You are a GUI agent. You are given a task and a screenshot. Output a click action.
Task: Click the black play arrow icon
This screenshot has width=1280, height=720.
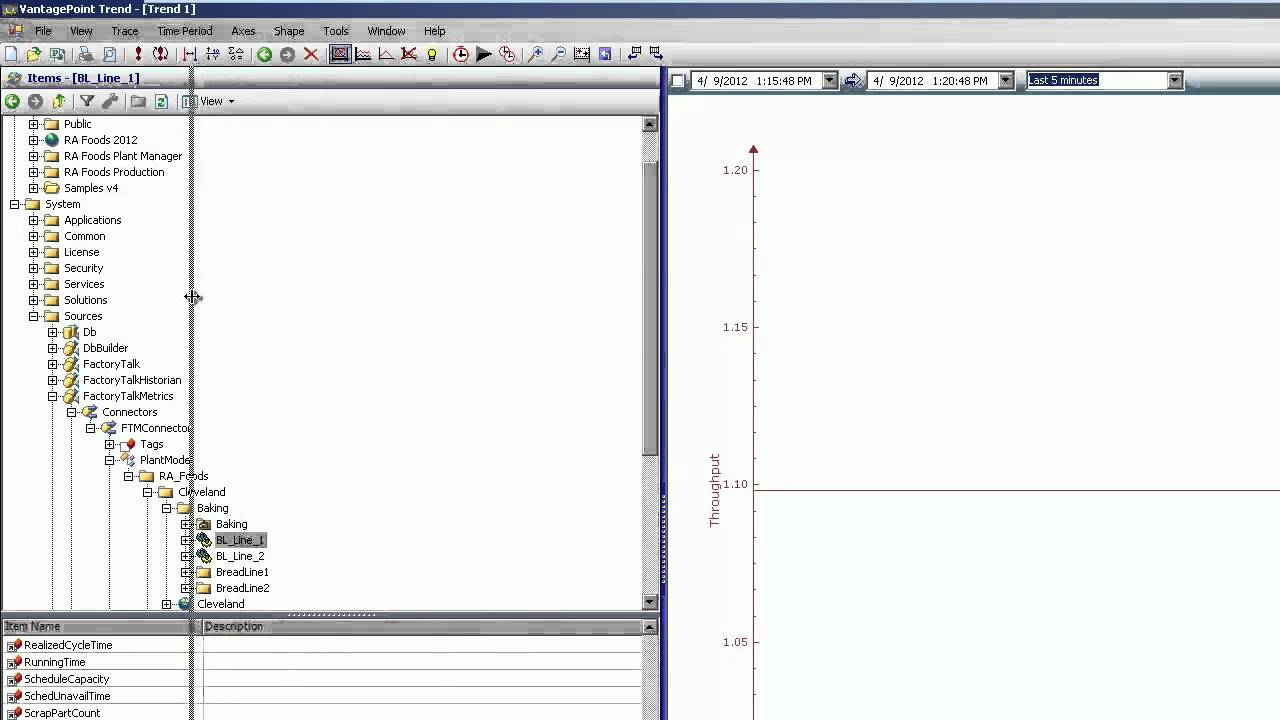click(x=484, y=54)
